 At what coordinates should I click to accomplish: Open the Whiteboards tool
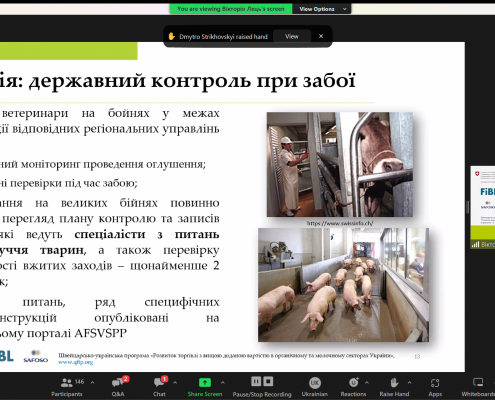pos(478,387)
